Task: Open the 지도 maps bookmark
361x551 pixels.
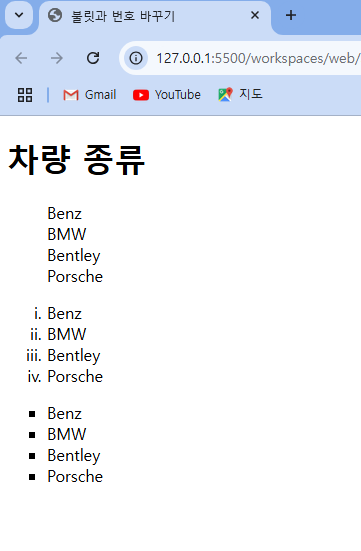Action: pos(240,95)
